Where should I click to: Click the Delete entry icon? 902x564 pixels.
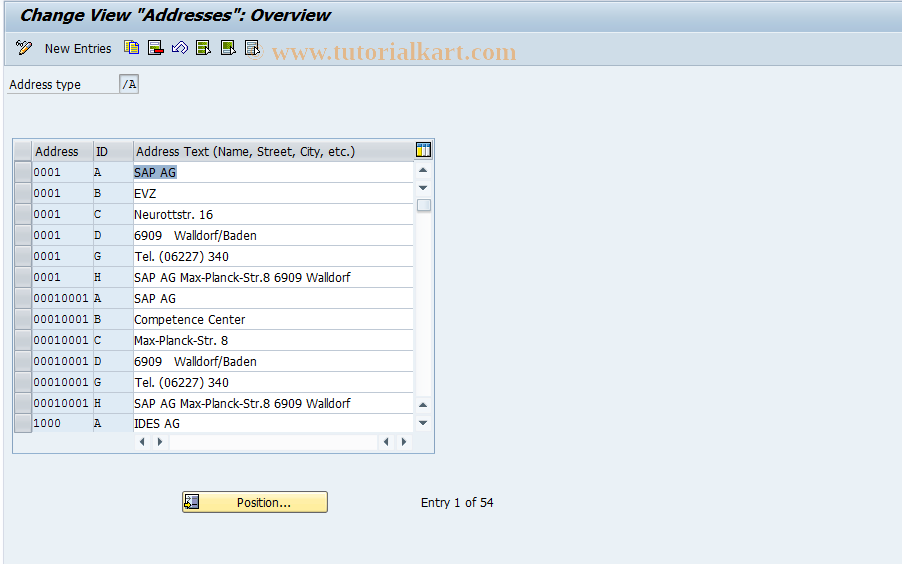click(155, 48)
